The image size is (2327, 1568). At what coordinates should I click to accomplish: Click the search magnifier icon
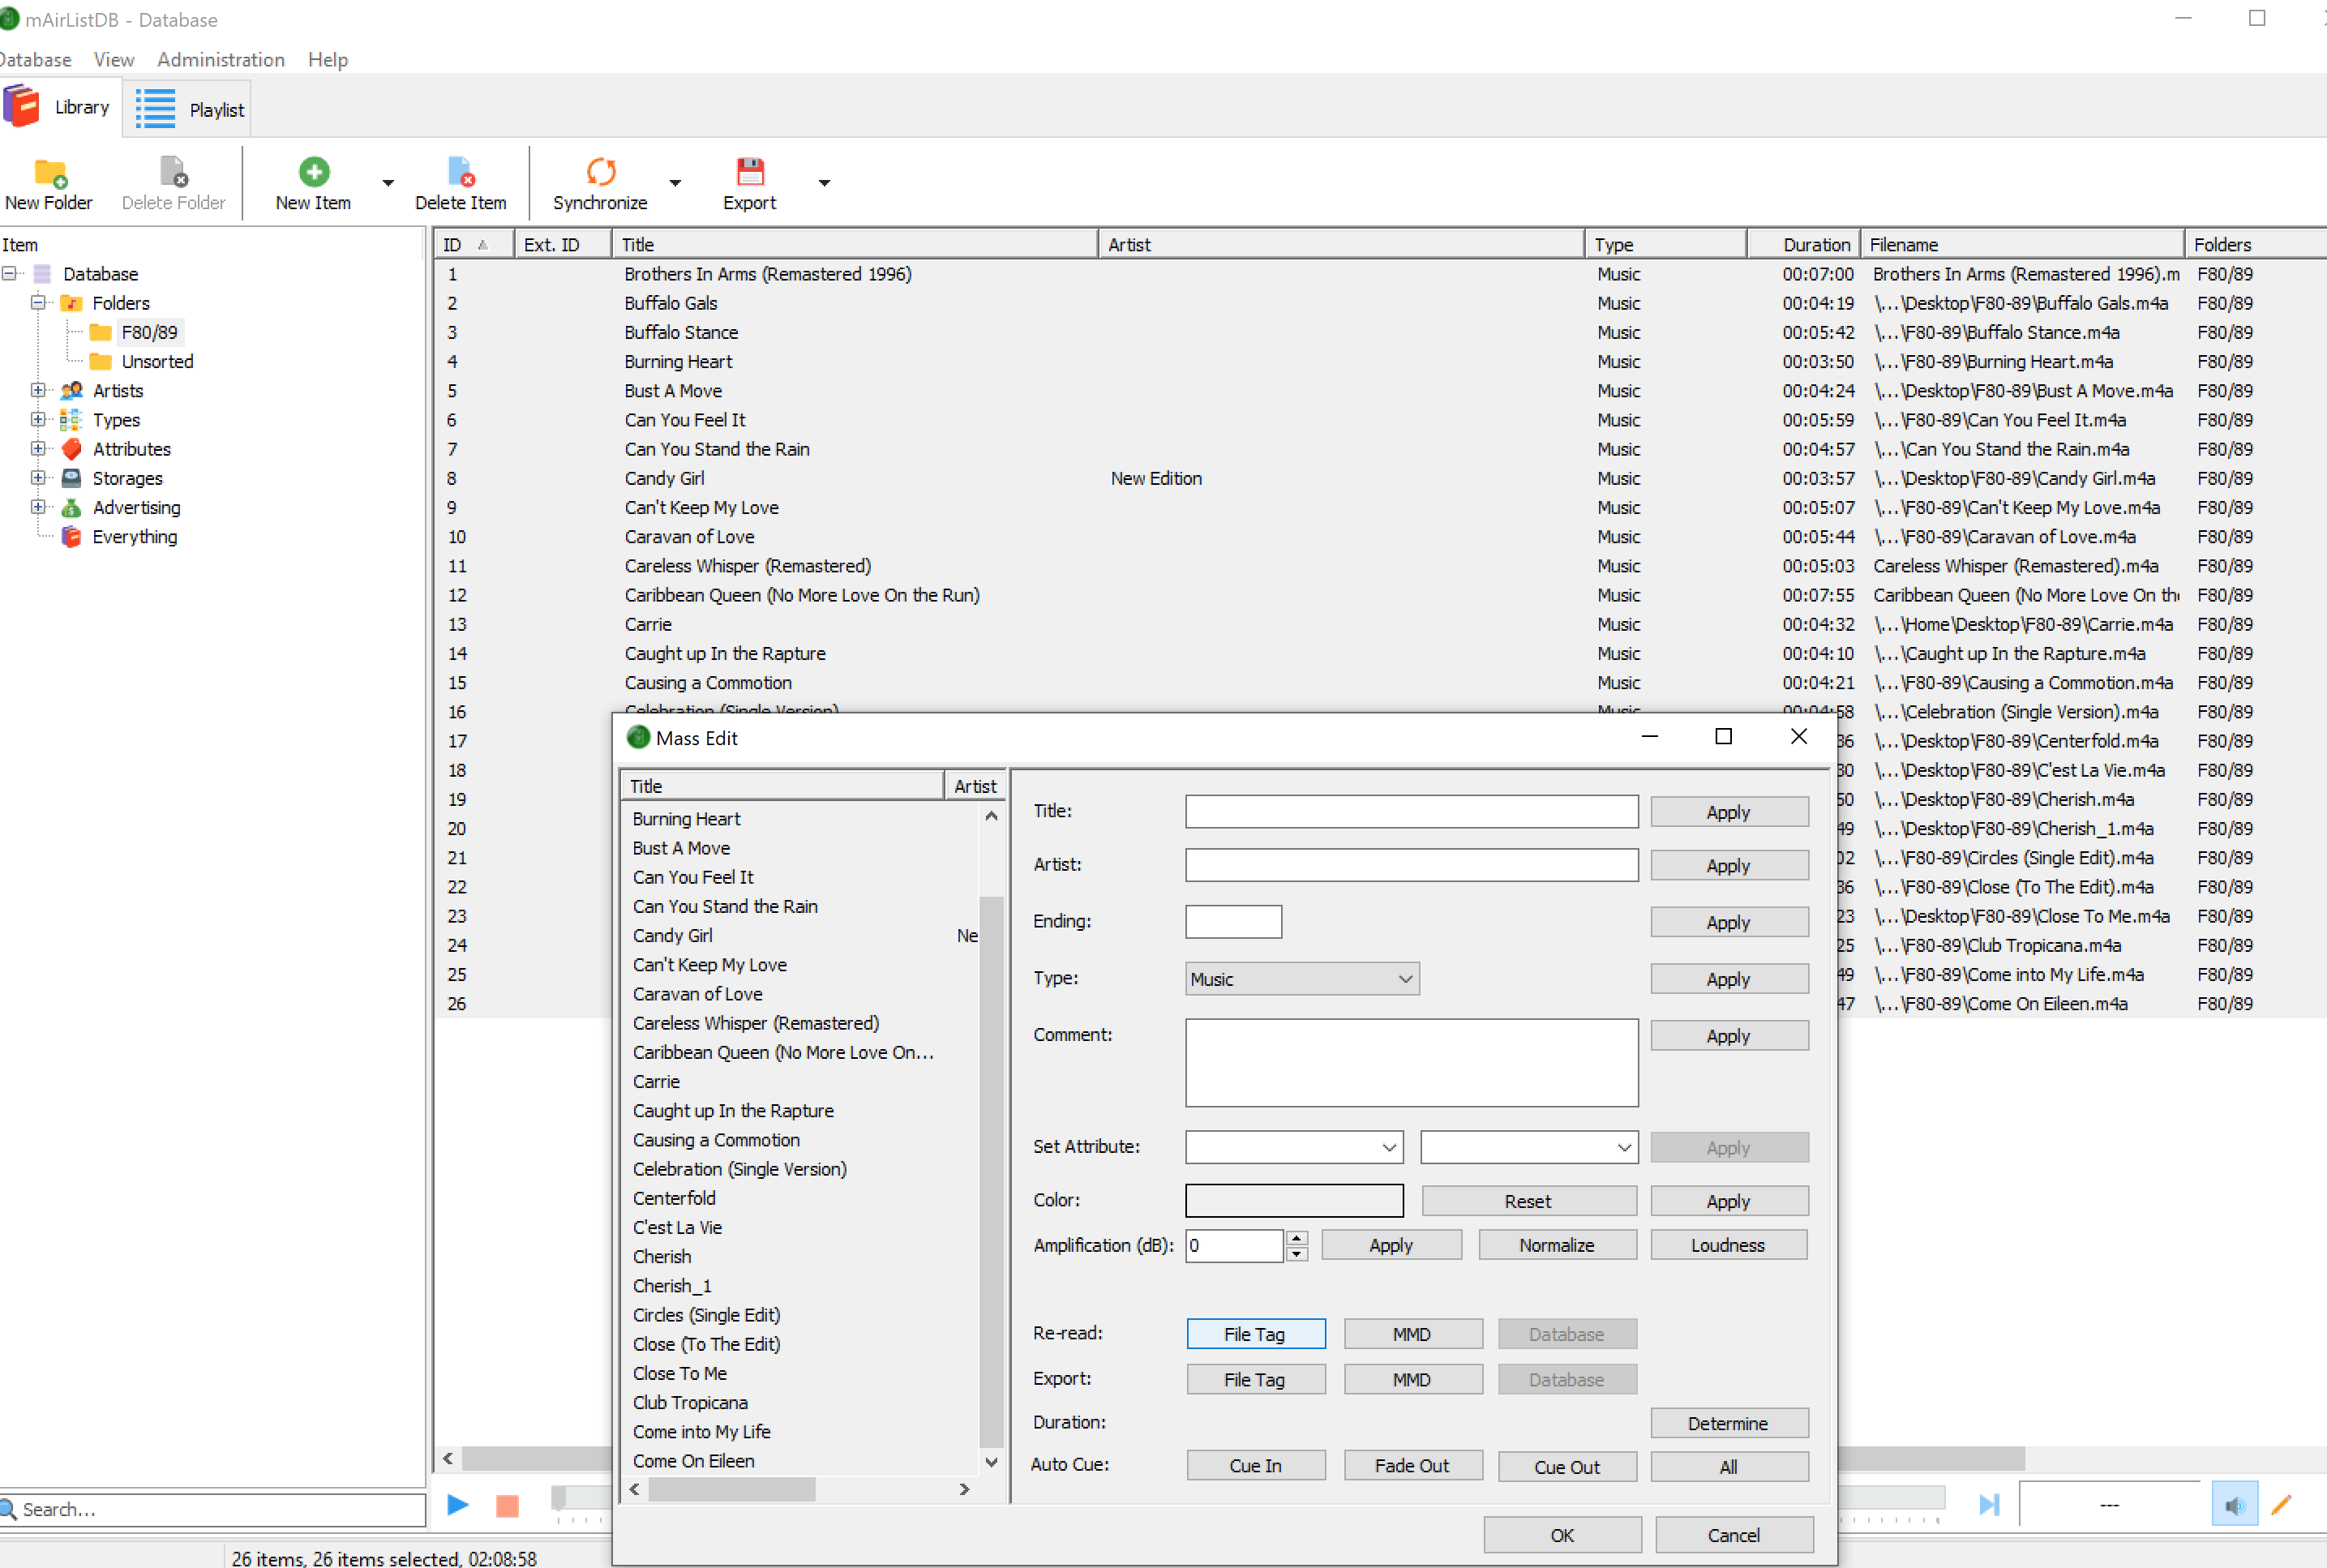(x=8, y=1509)
